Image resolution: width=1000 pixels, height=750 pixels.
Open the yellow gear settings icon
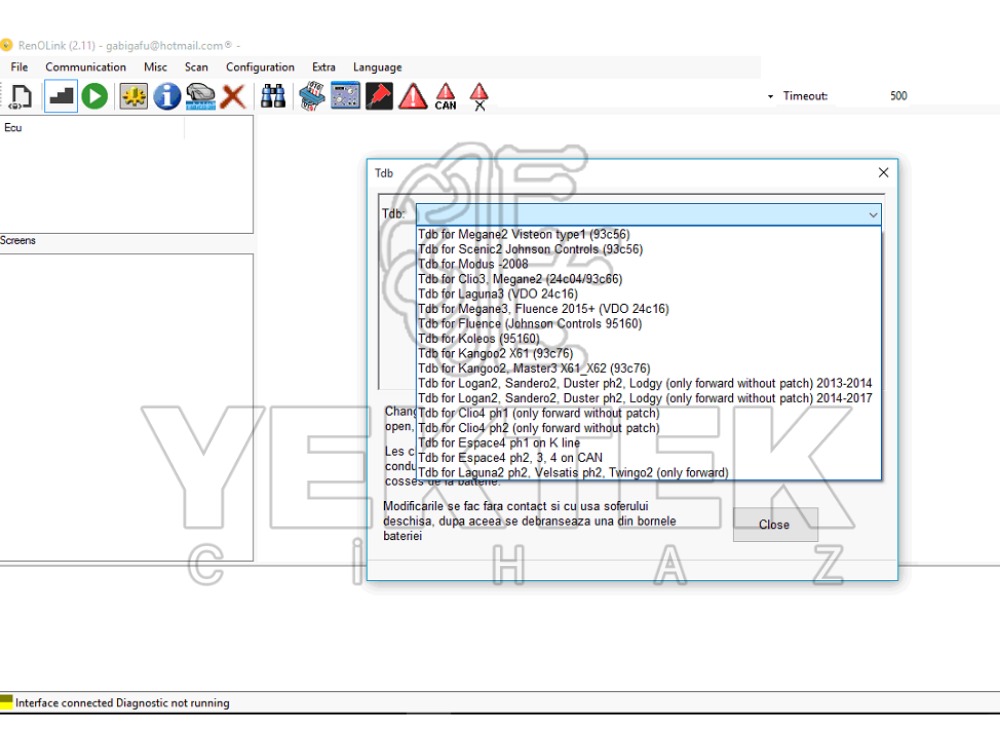[x=133, y=96]
